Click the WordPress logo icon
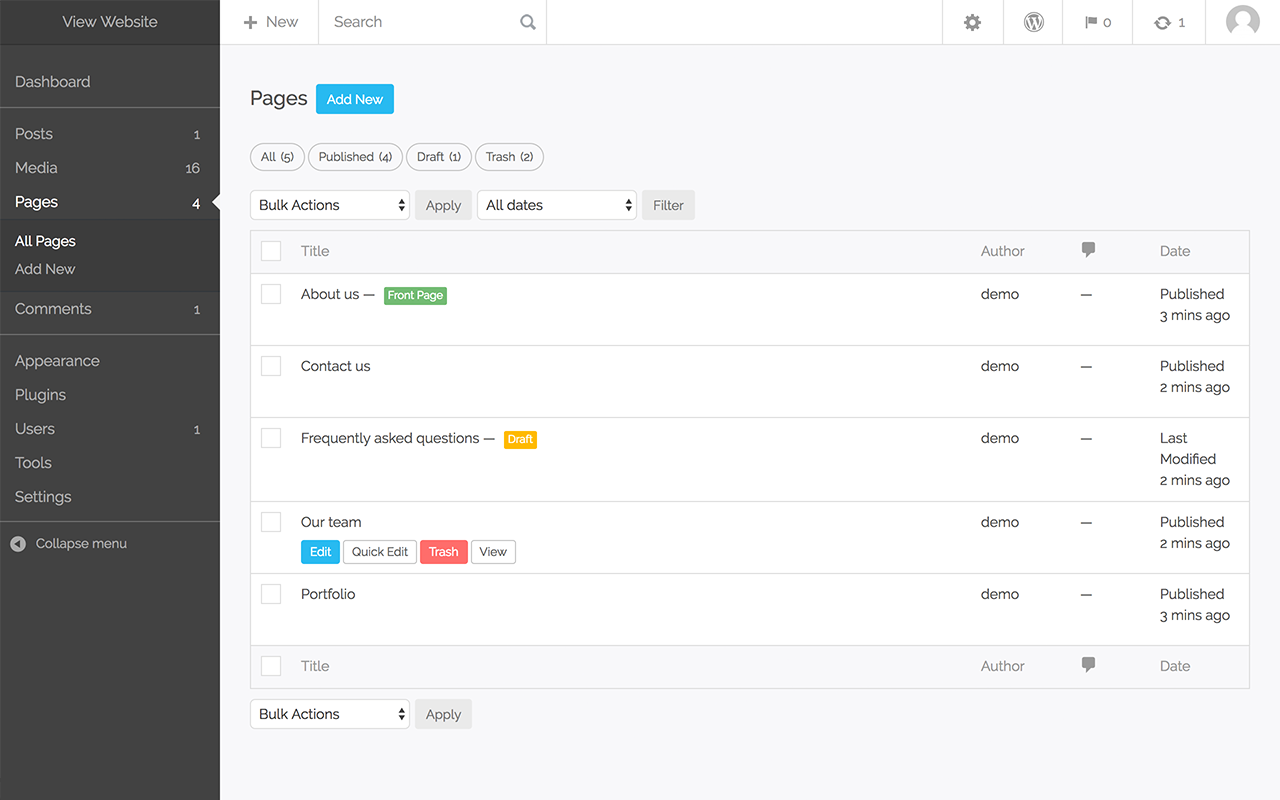The width and height of the screenshot is (1280, 800). pos(1034,22)
